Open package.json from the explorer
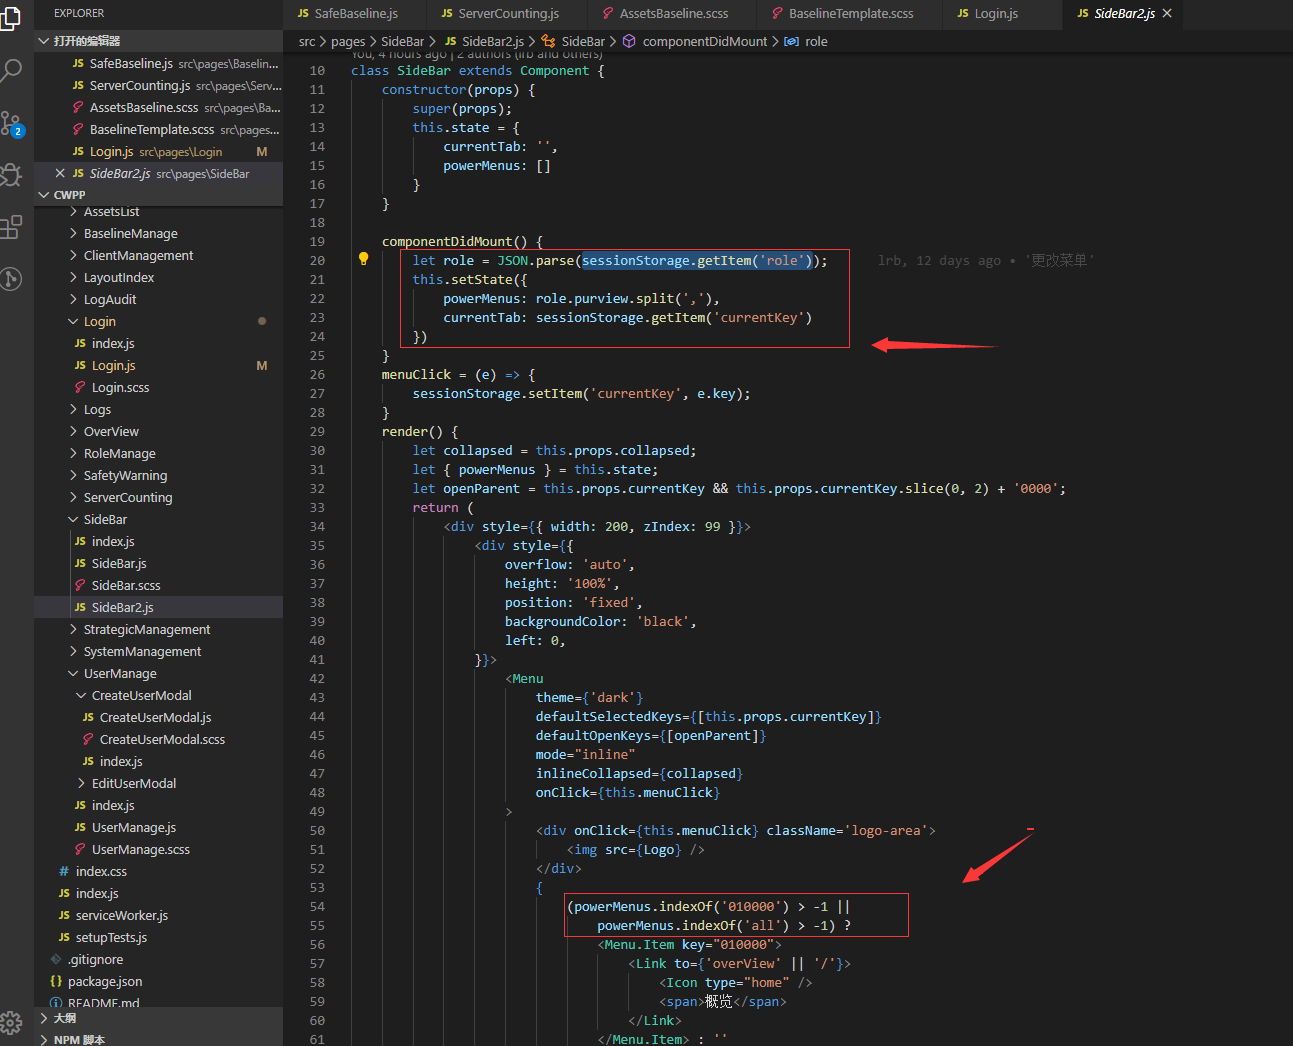Viewport: 1293px width, 1046px height. pyautogui.click(x=104, y=981)
